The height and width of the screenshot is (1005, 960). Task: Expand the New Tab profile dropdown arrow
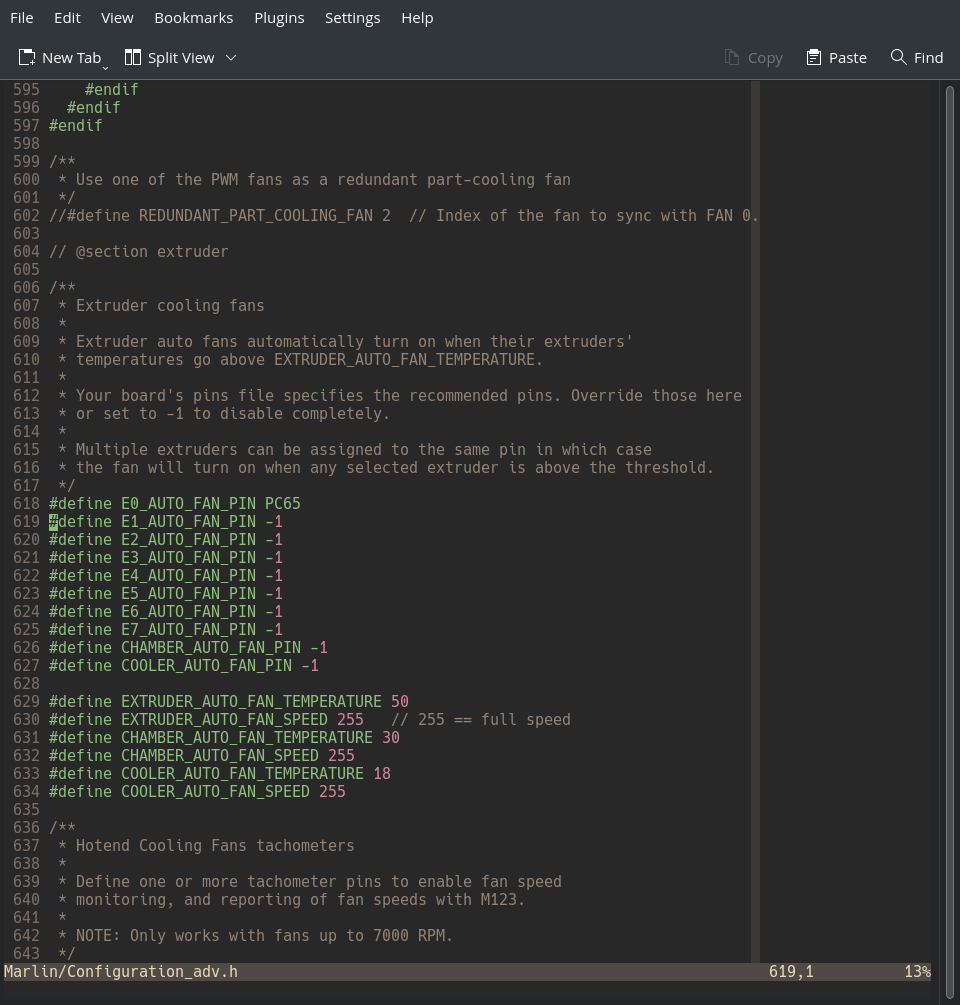tap(106, 64)
